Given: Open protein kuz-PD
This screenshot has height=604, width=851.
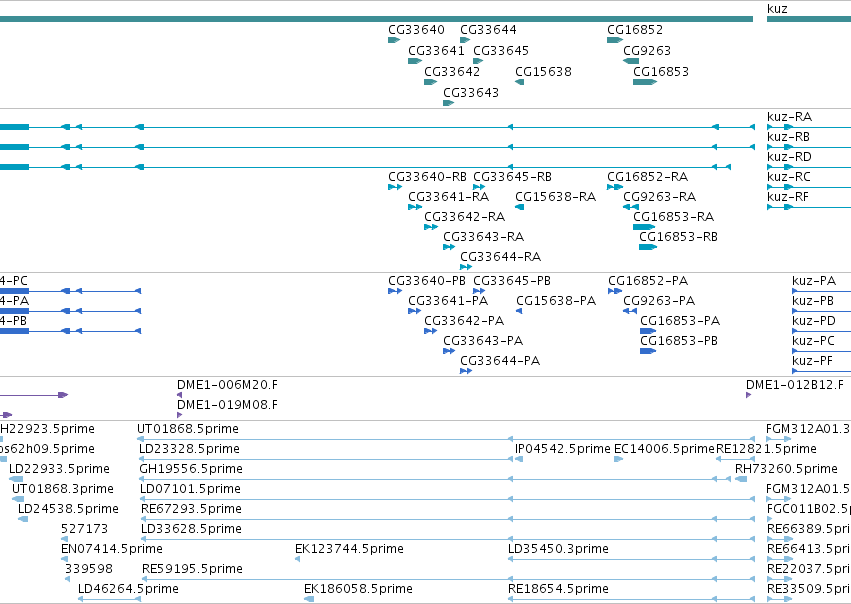Looking at the screenshot, I should (x=814, y=321).
